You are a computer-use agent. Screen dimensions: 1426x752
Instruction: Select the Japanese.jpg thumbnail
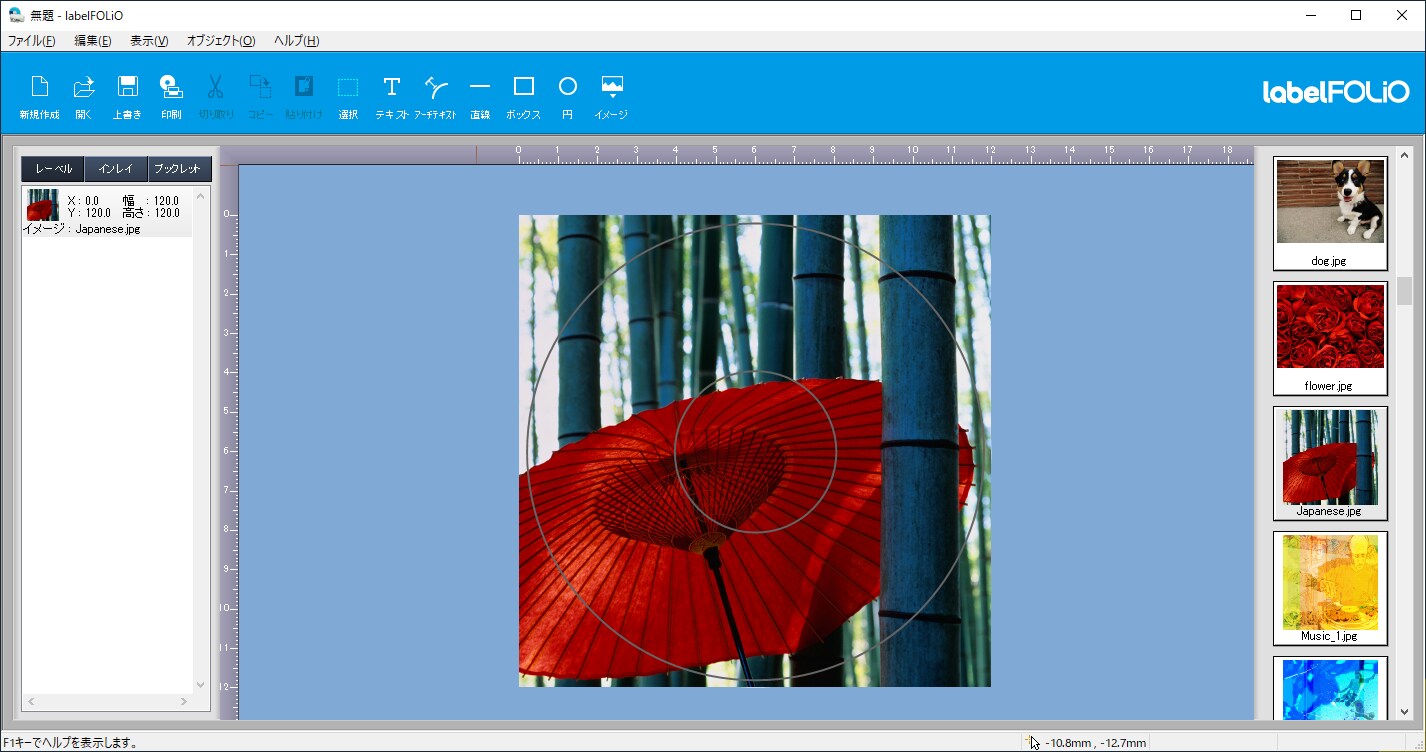click(x=1330, y=463)
